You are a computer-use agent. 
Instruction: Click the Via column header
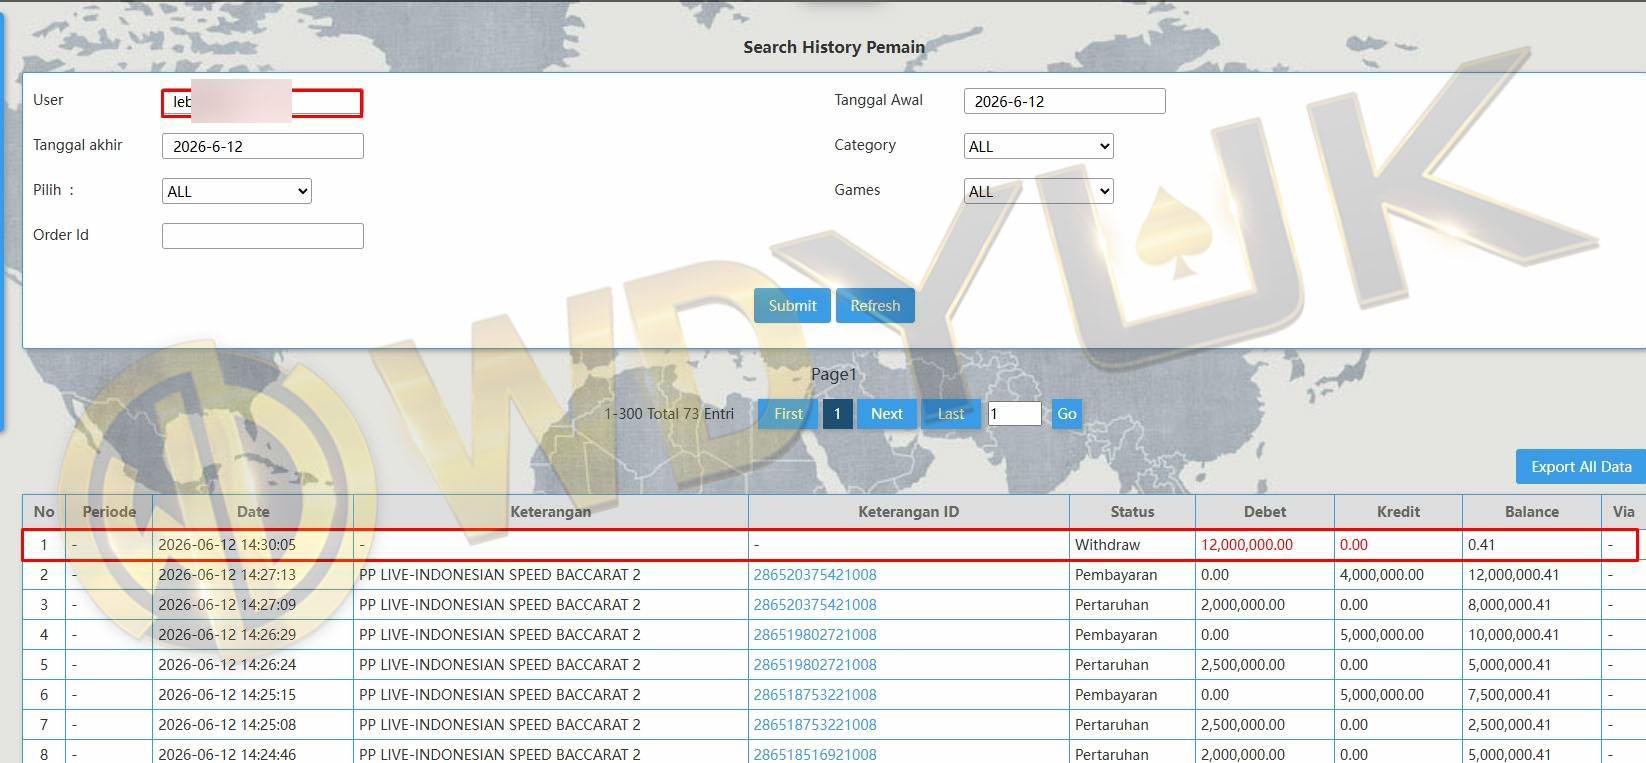click(1624, 512)
